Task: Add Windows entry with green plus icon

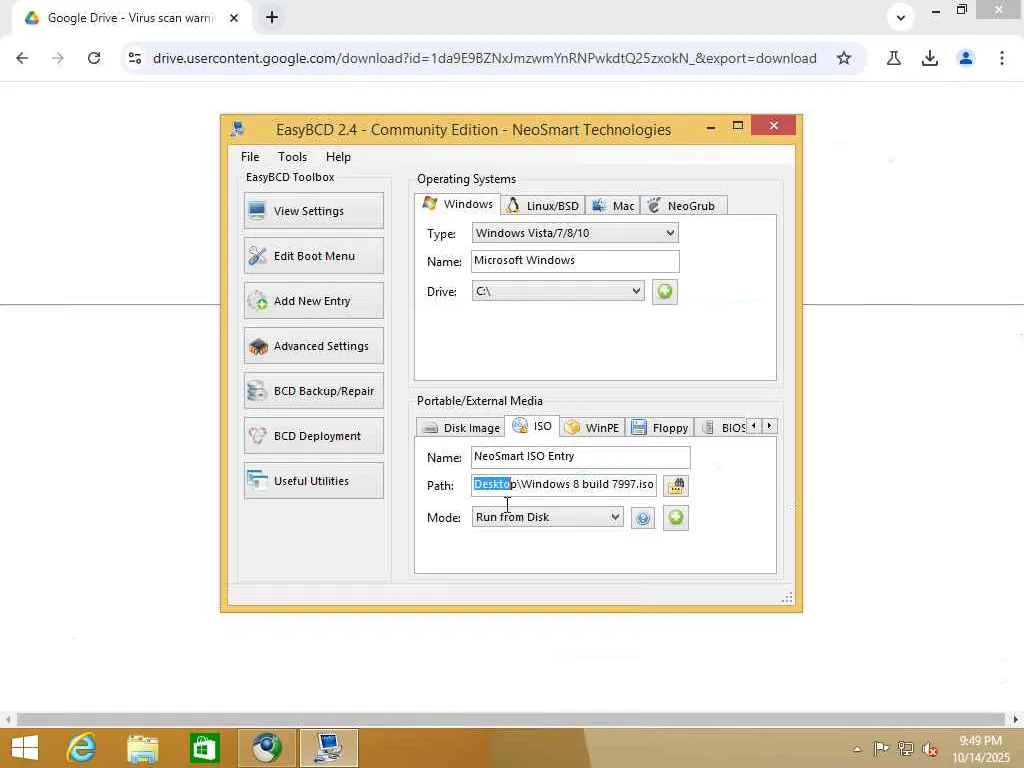Action: coord(665,291)
